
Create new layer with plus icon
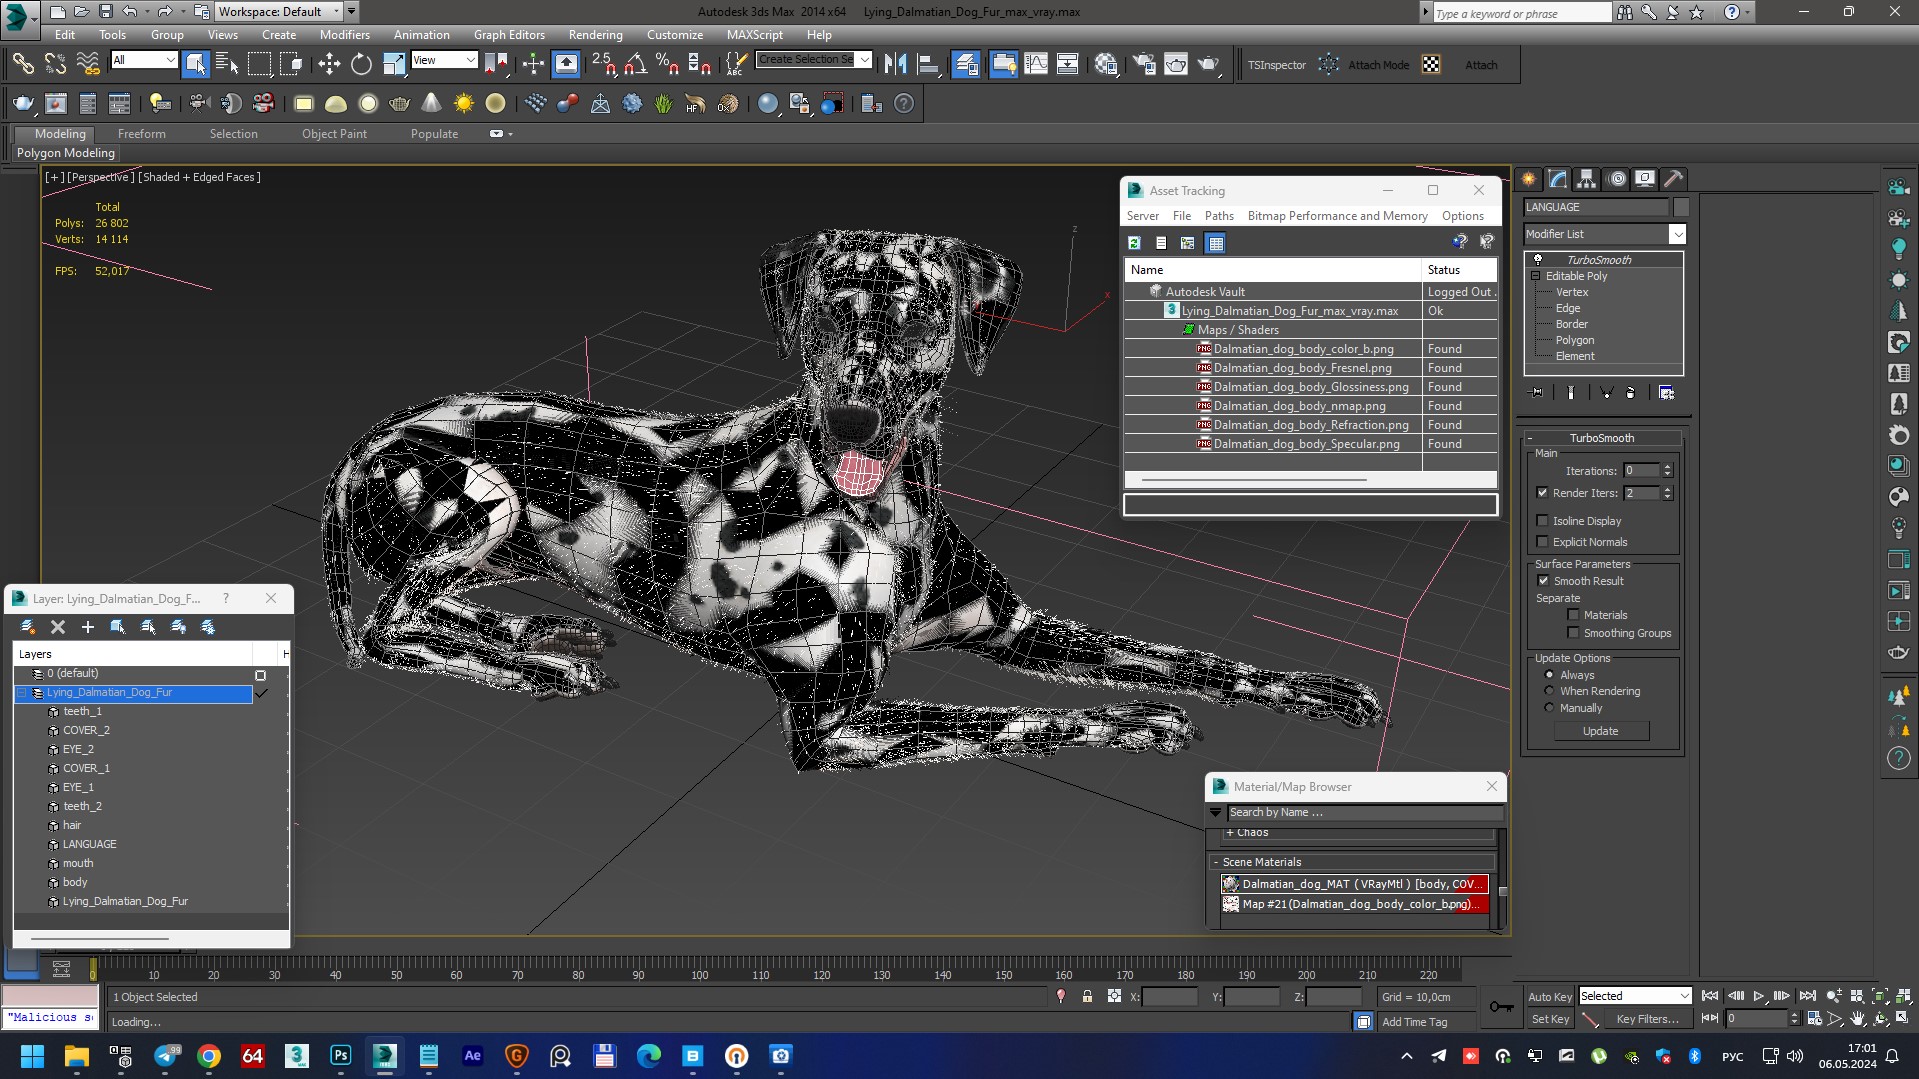click(x=88, y=627)
